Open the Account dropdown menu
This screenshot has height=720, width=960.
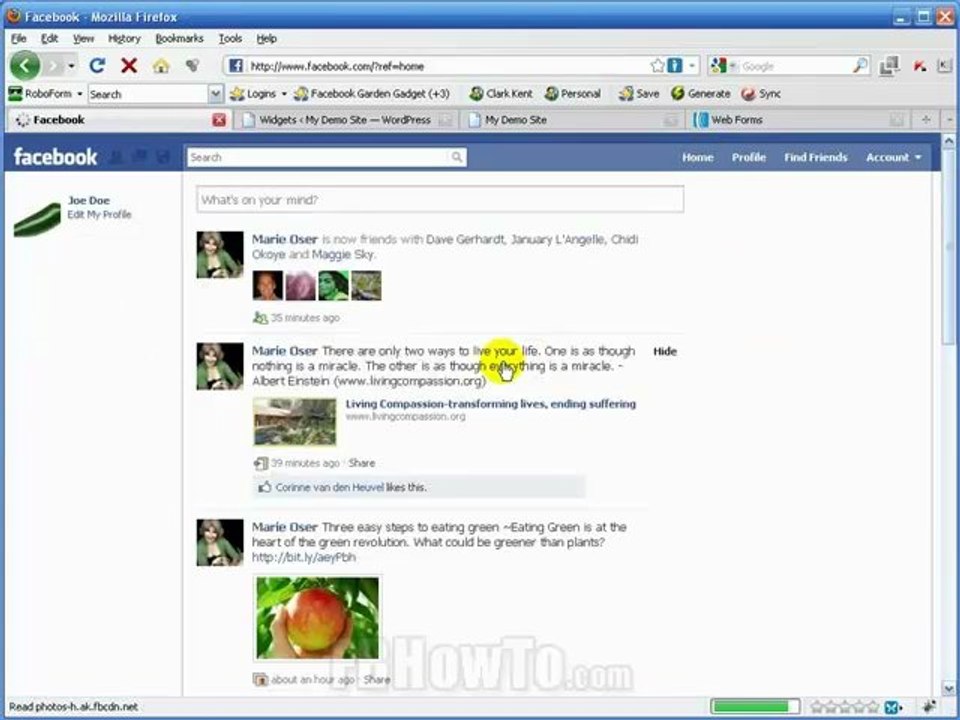(x=893, y=157)
